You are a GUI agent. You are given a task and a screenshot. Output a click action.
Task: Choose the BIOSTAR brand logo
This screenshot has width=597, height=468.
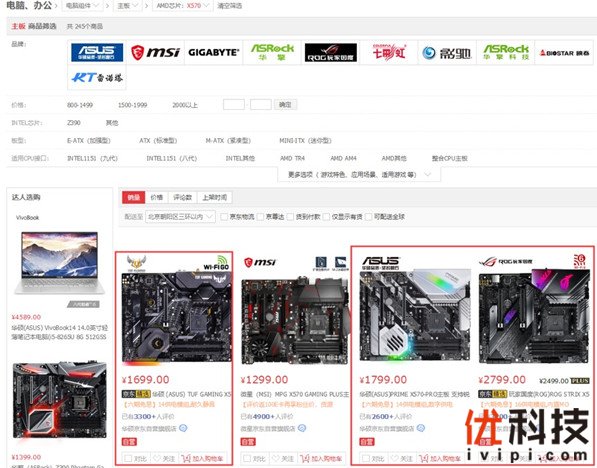pos(564,53)
